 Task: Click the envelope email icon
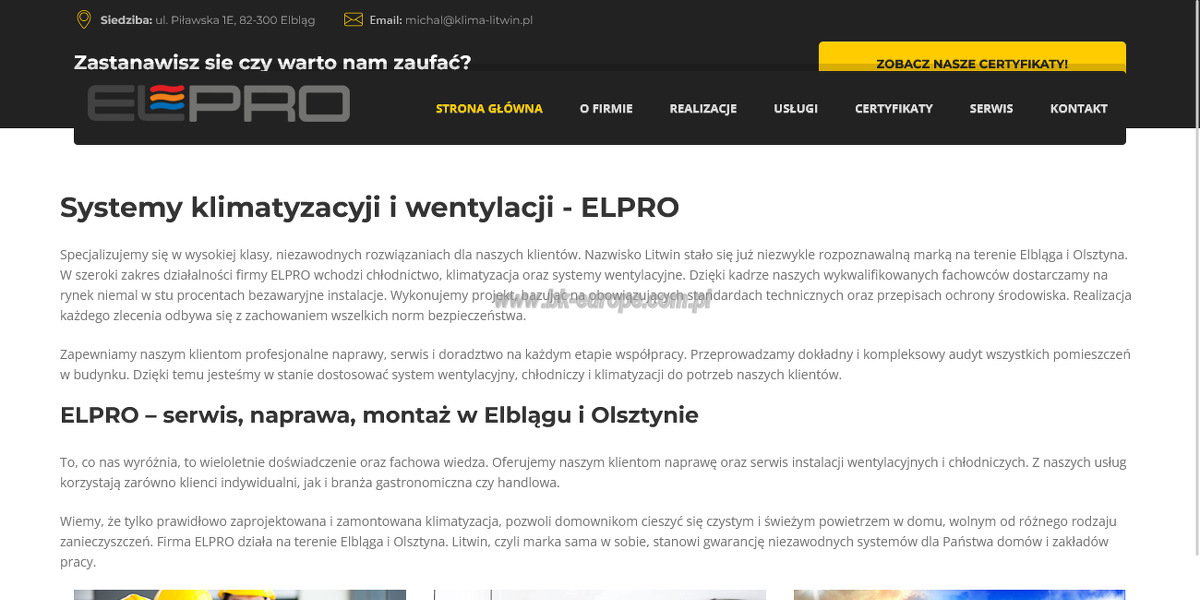353,19
